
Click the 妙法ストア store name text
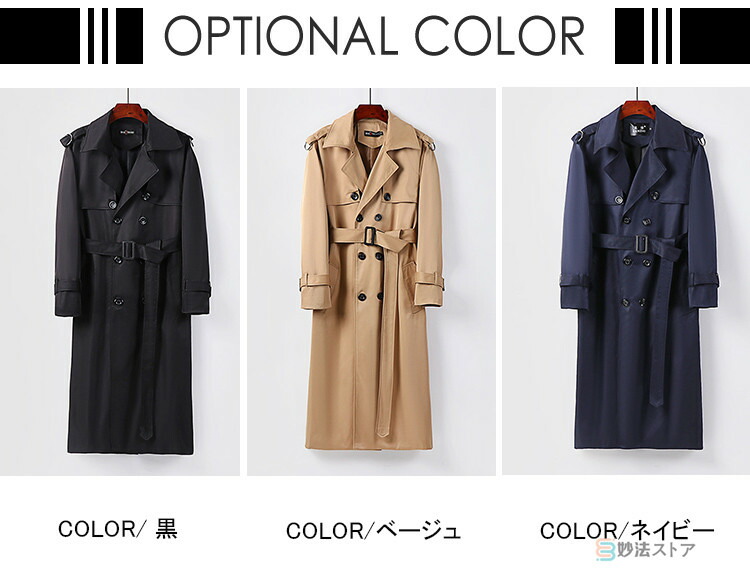click(x=656, y=550)
